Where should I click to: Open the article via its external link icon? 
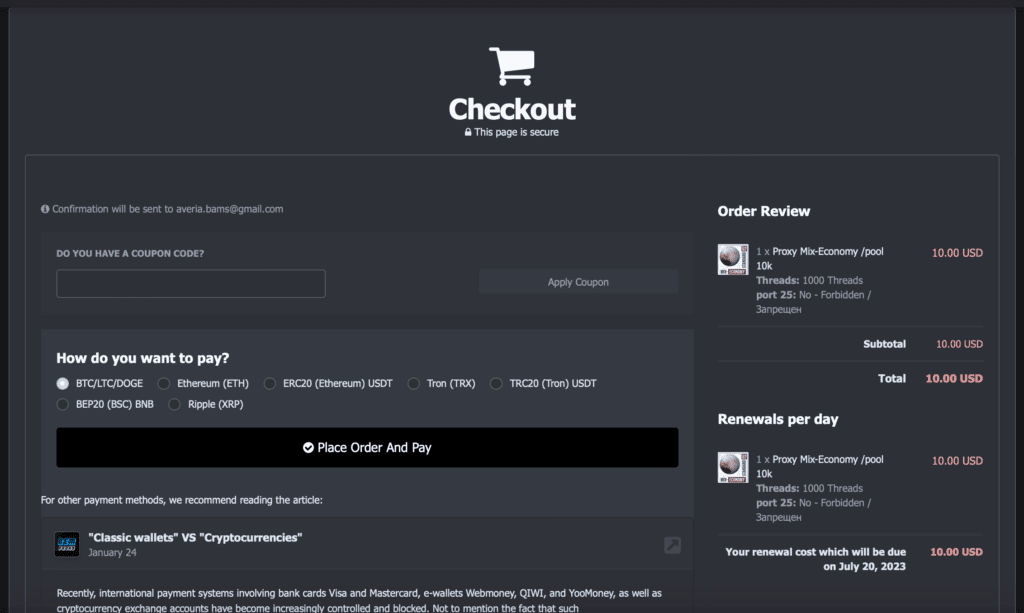click(x=672, y=544)
